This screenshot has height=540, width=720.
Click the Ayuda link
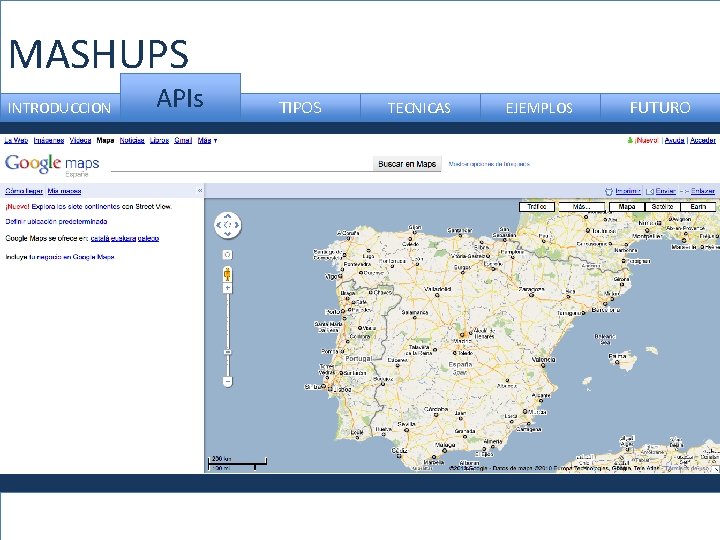(x=675, y=141)
